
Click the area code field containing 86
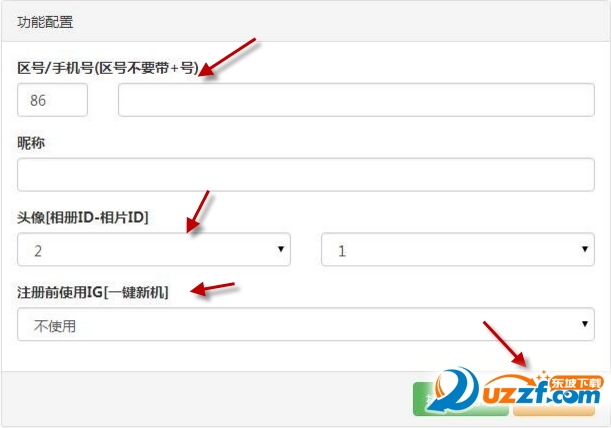click(x=53, y=100)
